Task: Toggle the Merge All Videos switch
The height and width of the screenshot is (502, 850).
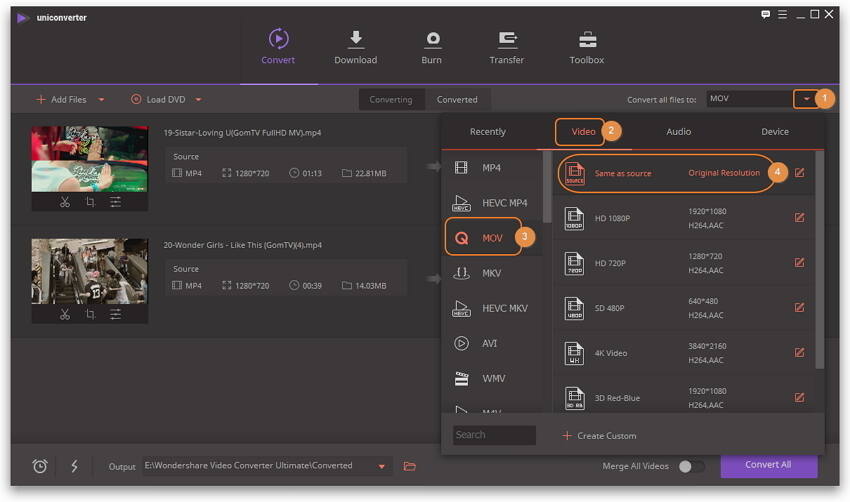Action: (x=690, y=466)
